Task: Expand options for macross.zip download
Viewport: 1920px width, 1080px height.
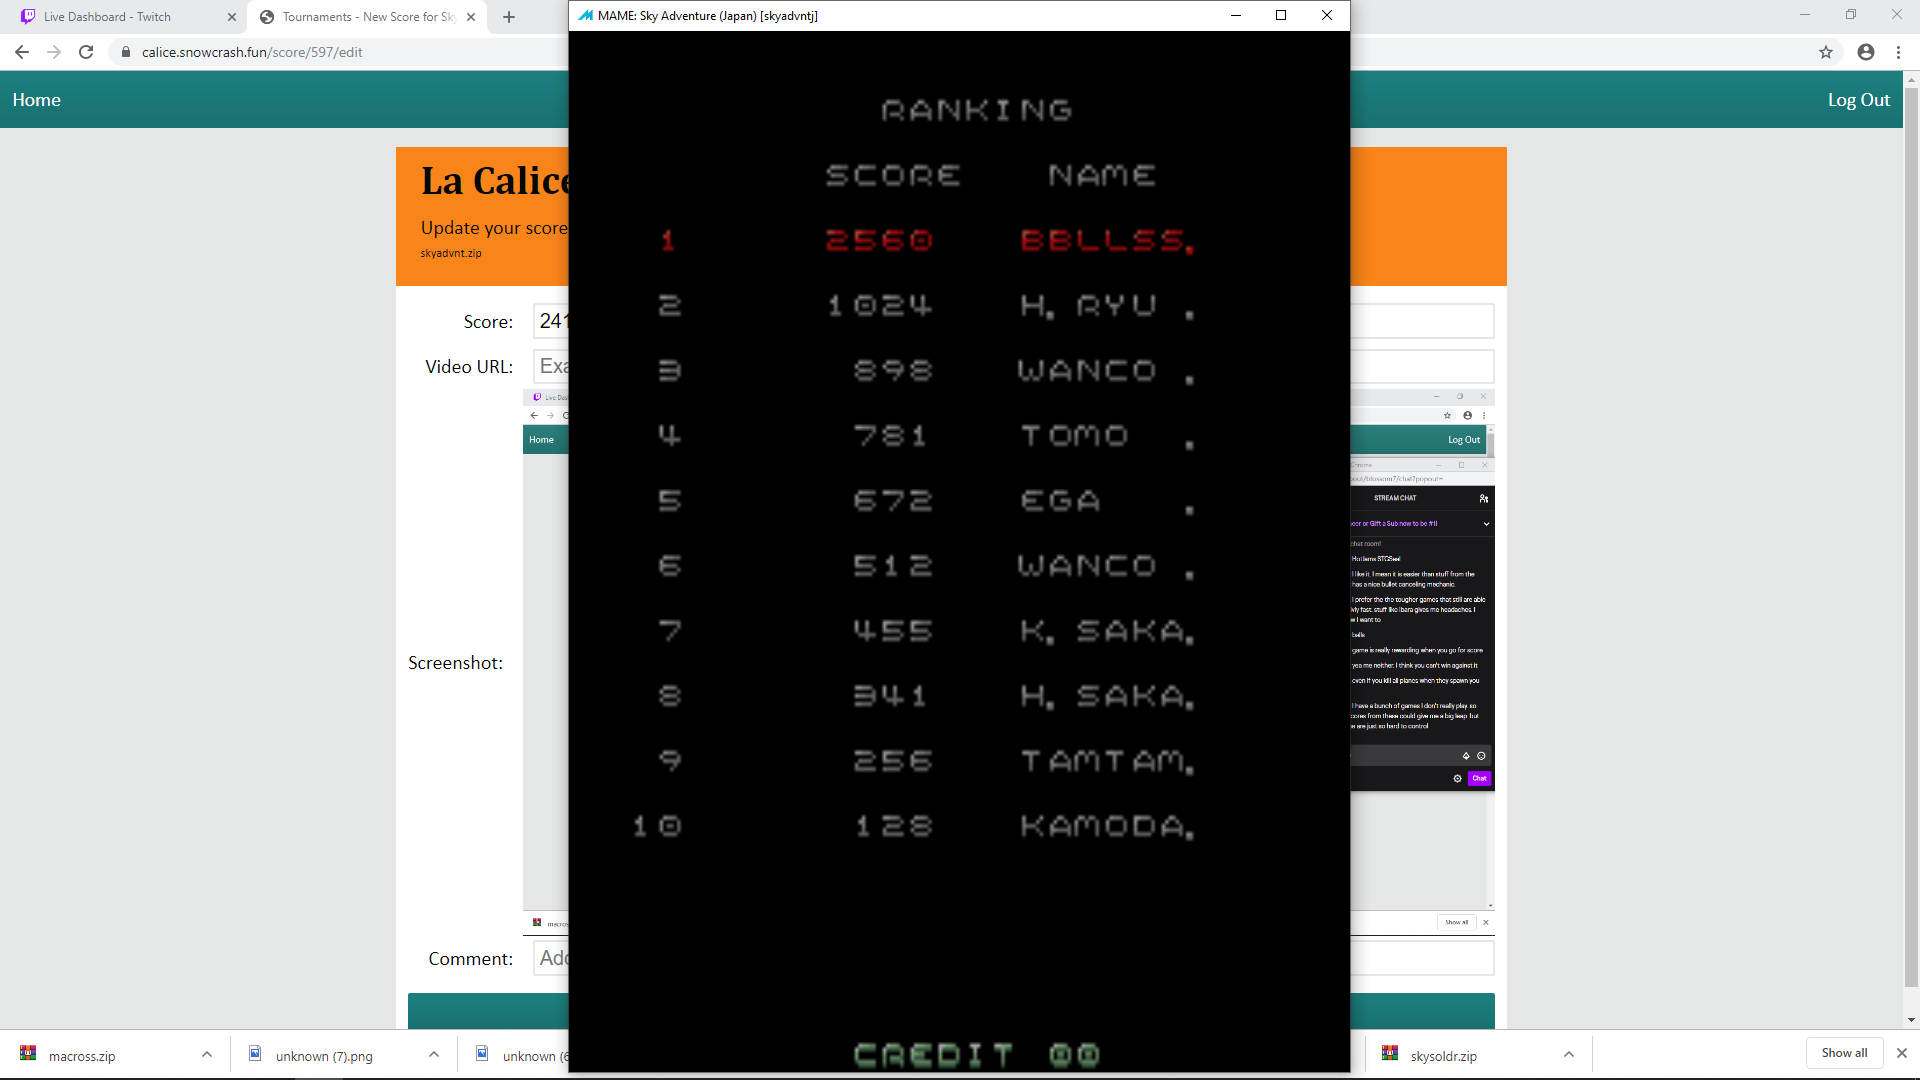Action: click(x=207, y=1054)
